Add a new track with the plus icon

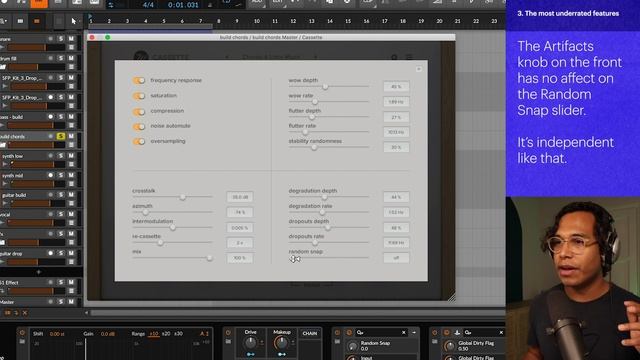[x=39, y=272]
